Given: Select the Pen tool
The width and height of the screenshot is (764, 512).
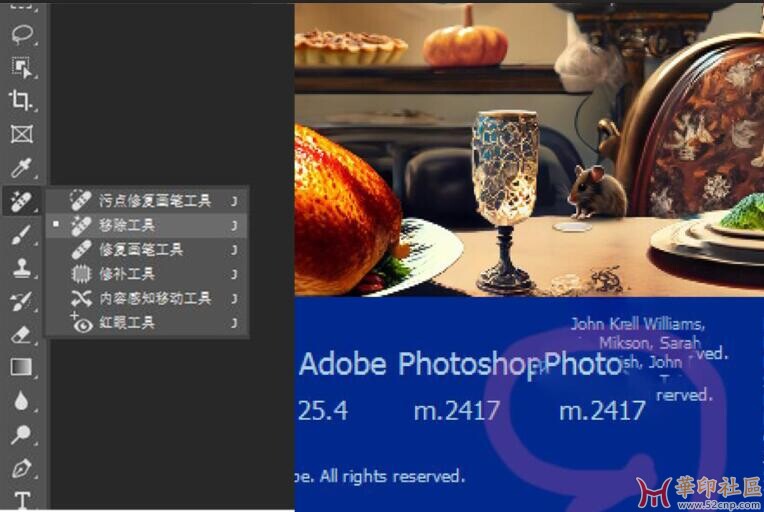Looking at the screenshot, I should (x=21, y=468).
